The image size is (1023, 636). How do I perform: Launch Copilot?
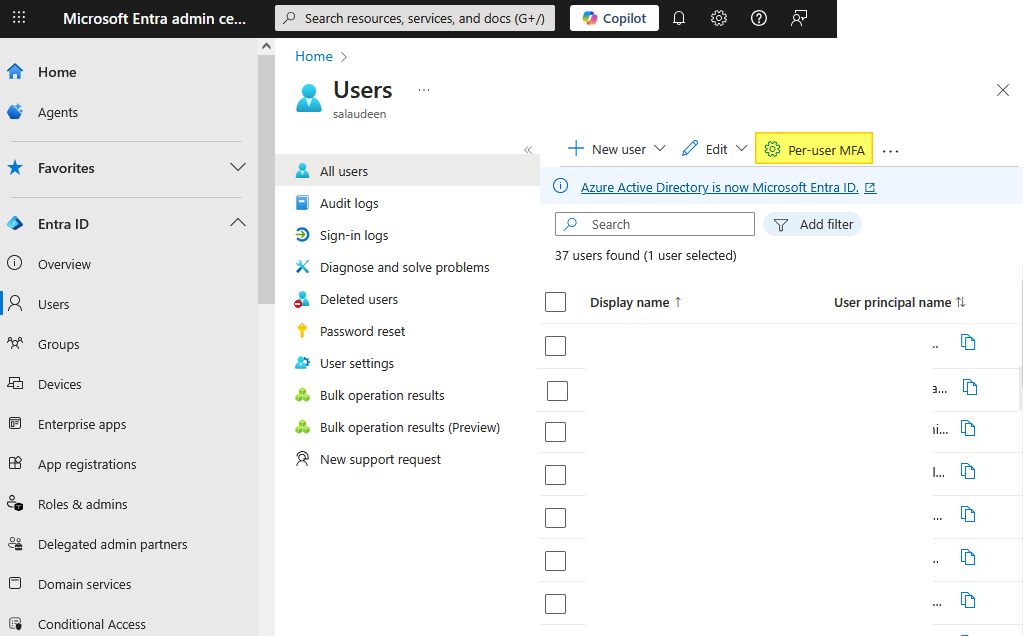tap(614, 18)
